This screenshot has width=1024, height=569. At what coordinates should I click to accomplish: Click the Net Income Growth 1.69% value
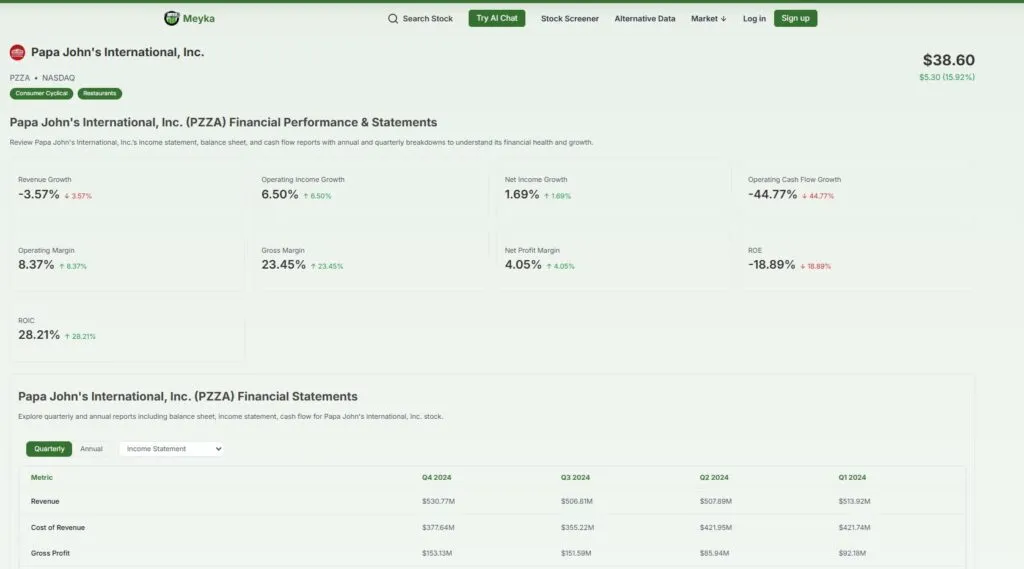click(522, 195)
